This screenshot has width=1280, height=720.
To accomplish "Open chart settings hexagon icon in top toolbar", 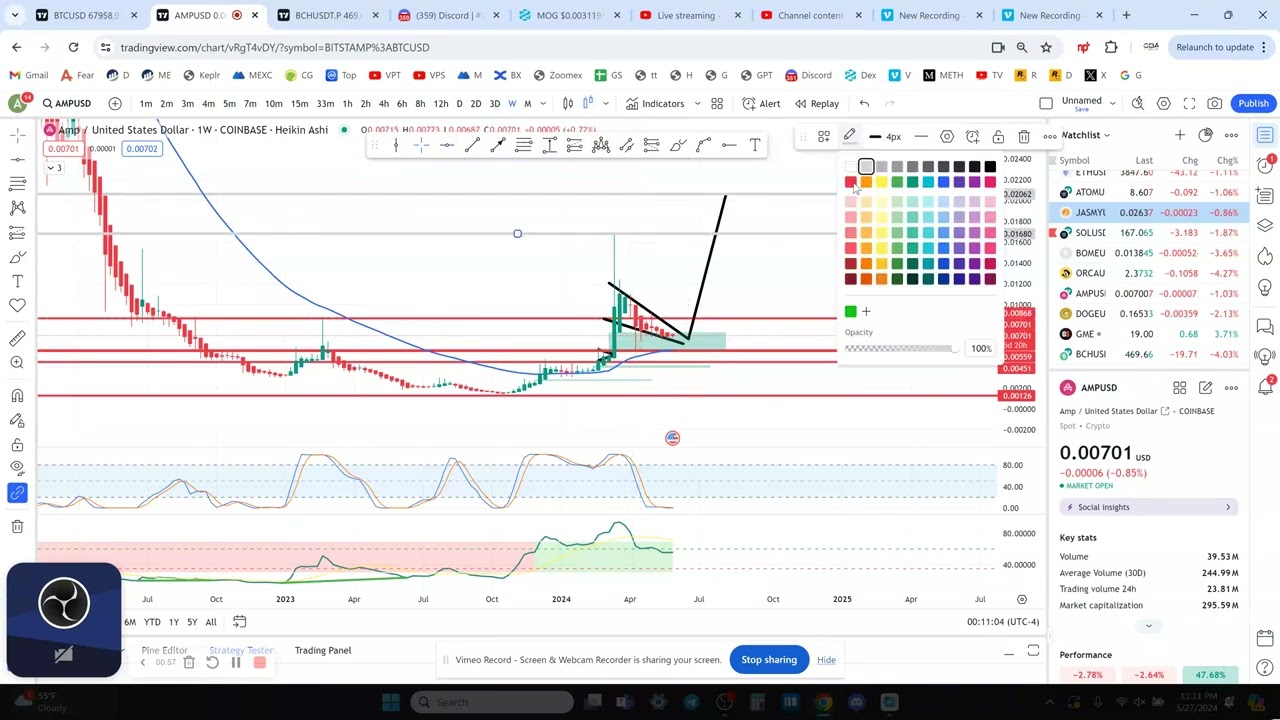I will click(1164, 104).
